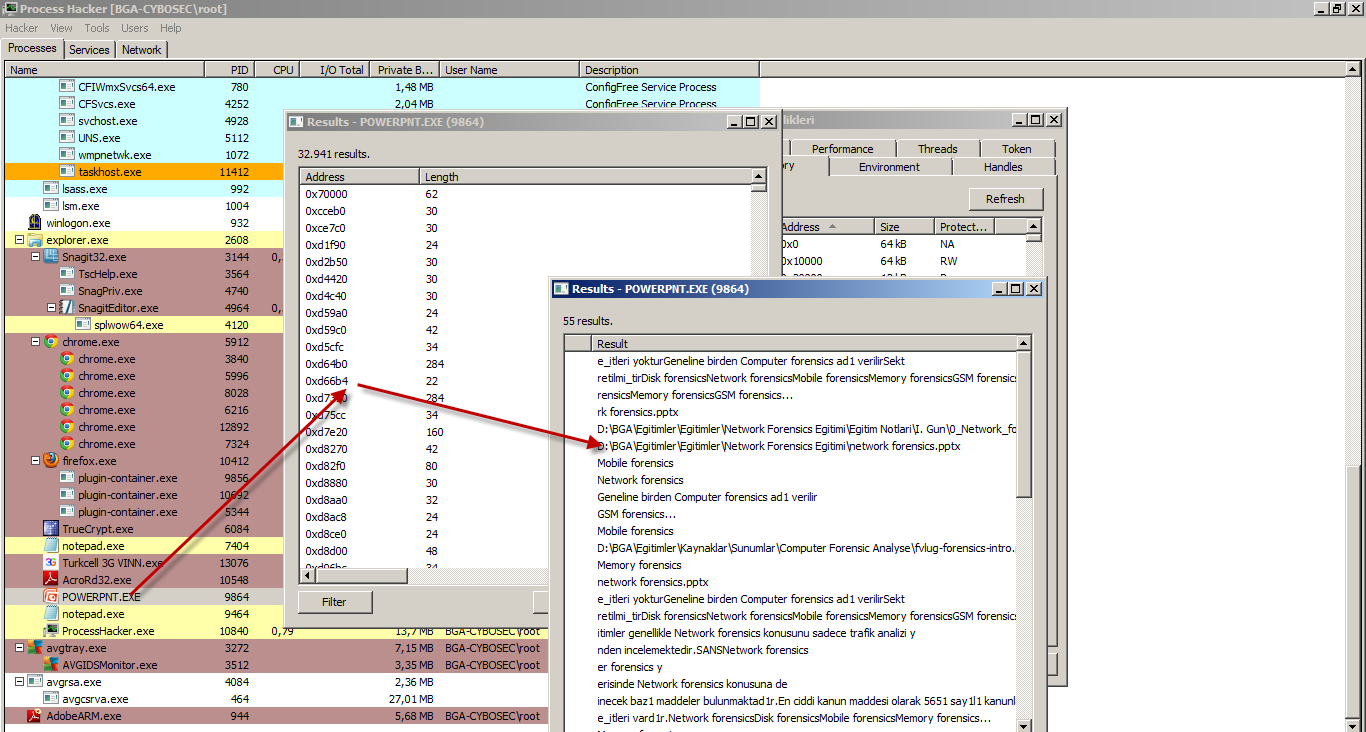The width and height of the screenshot is (1366, 732).
Task: Select address row 0x70000 in results
Action: pos(526,194)
